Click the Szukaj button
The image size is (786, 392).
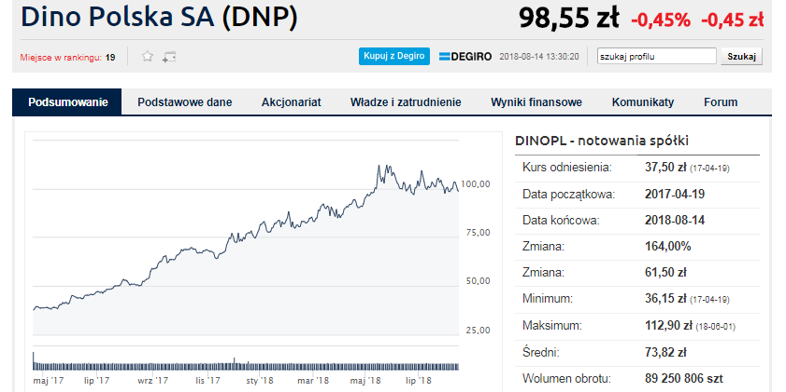(x=741, y=56)
